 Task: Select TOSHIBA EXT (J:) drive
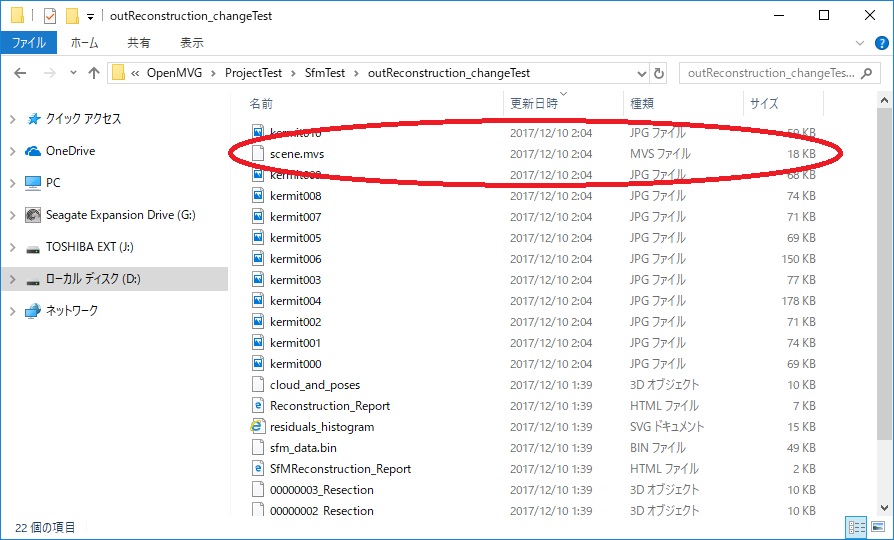click(x=90, y=247)
